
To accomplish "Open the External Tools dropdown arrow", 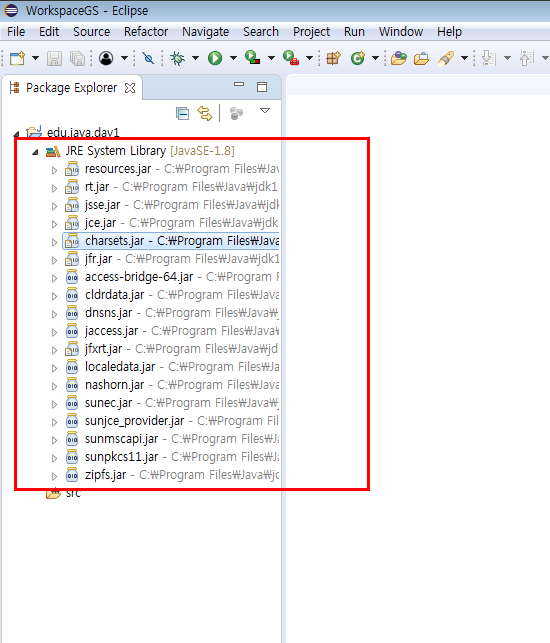I will [x=310, y=58].
